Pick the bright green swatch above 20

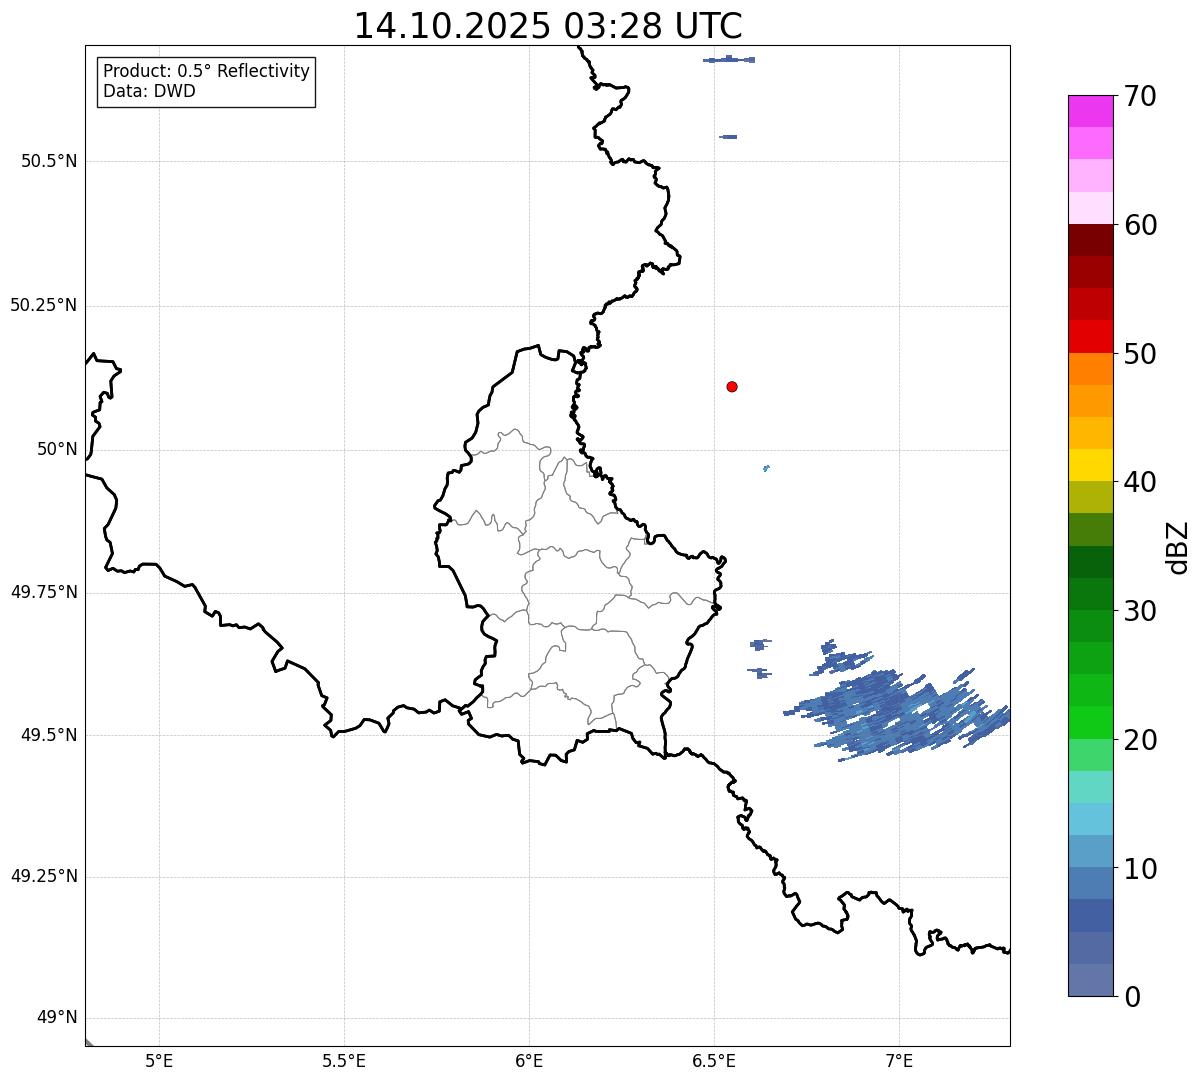[x=1090, y=723]
